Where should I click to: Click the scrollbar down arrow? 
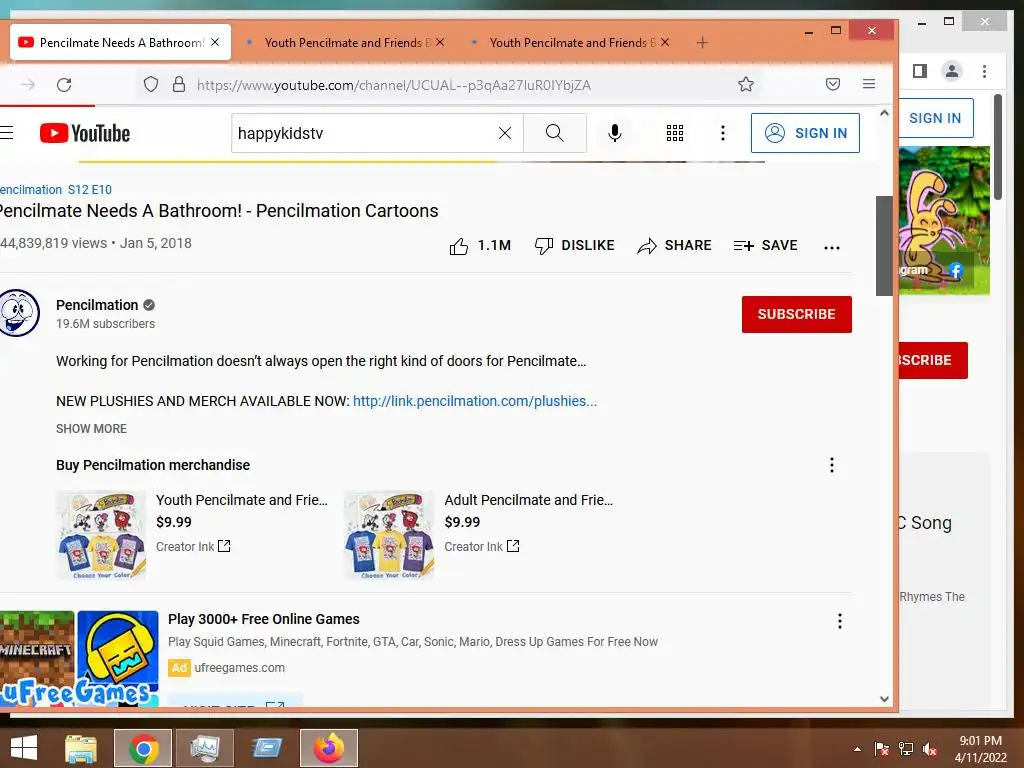click(884, 699)
